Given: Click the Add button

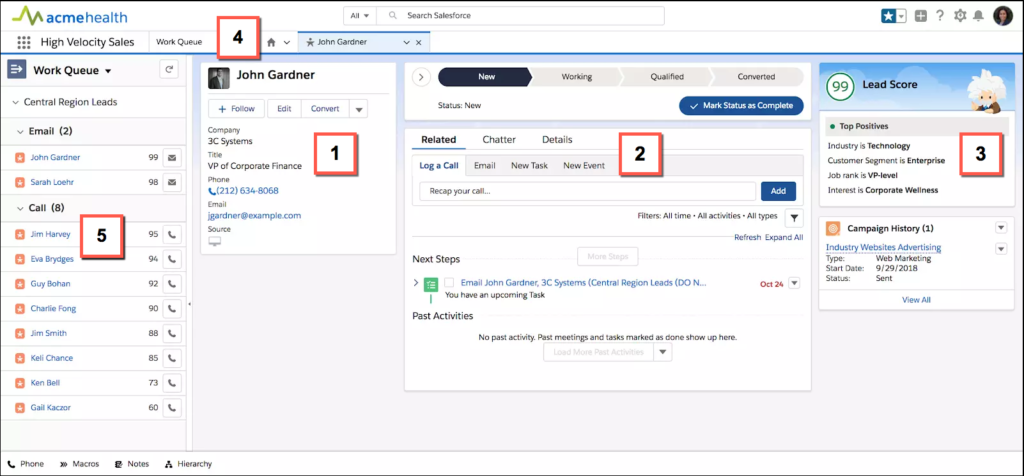Looking at the screenshot, I should coord(778,191).
